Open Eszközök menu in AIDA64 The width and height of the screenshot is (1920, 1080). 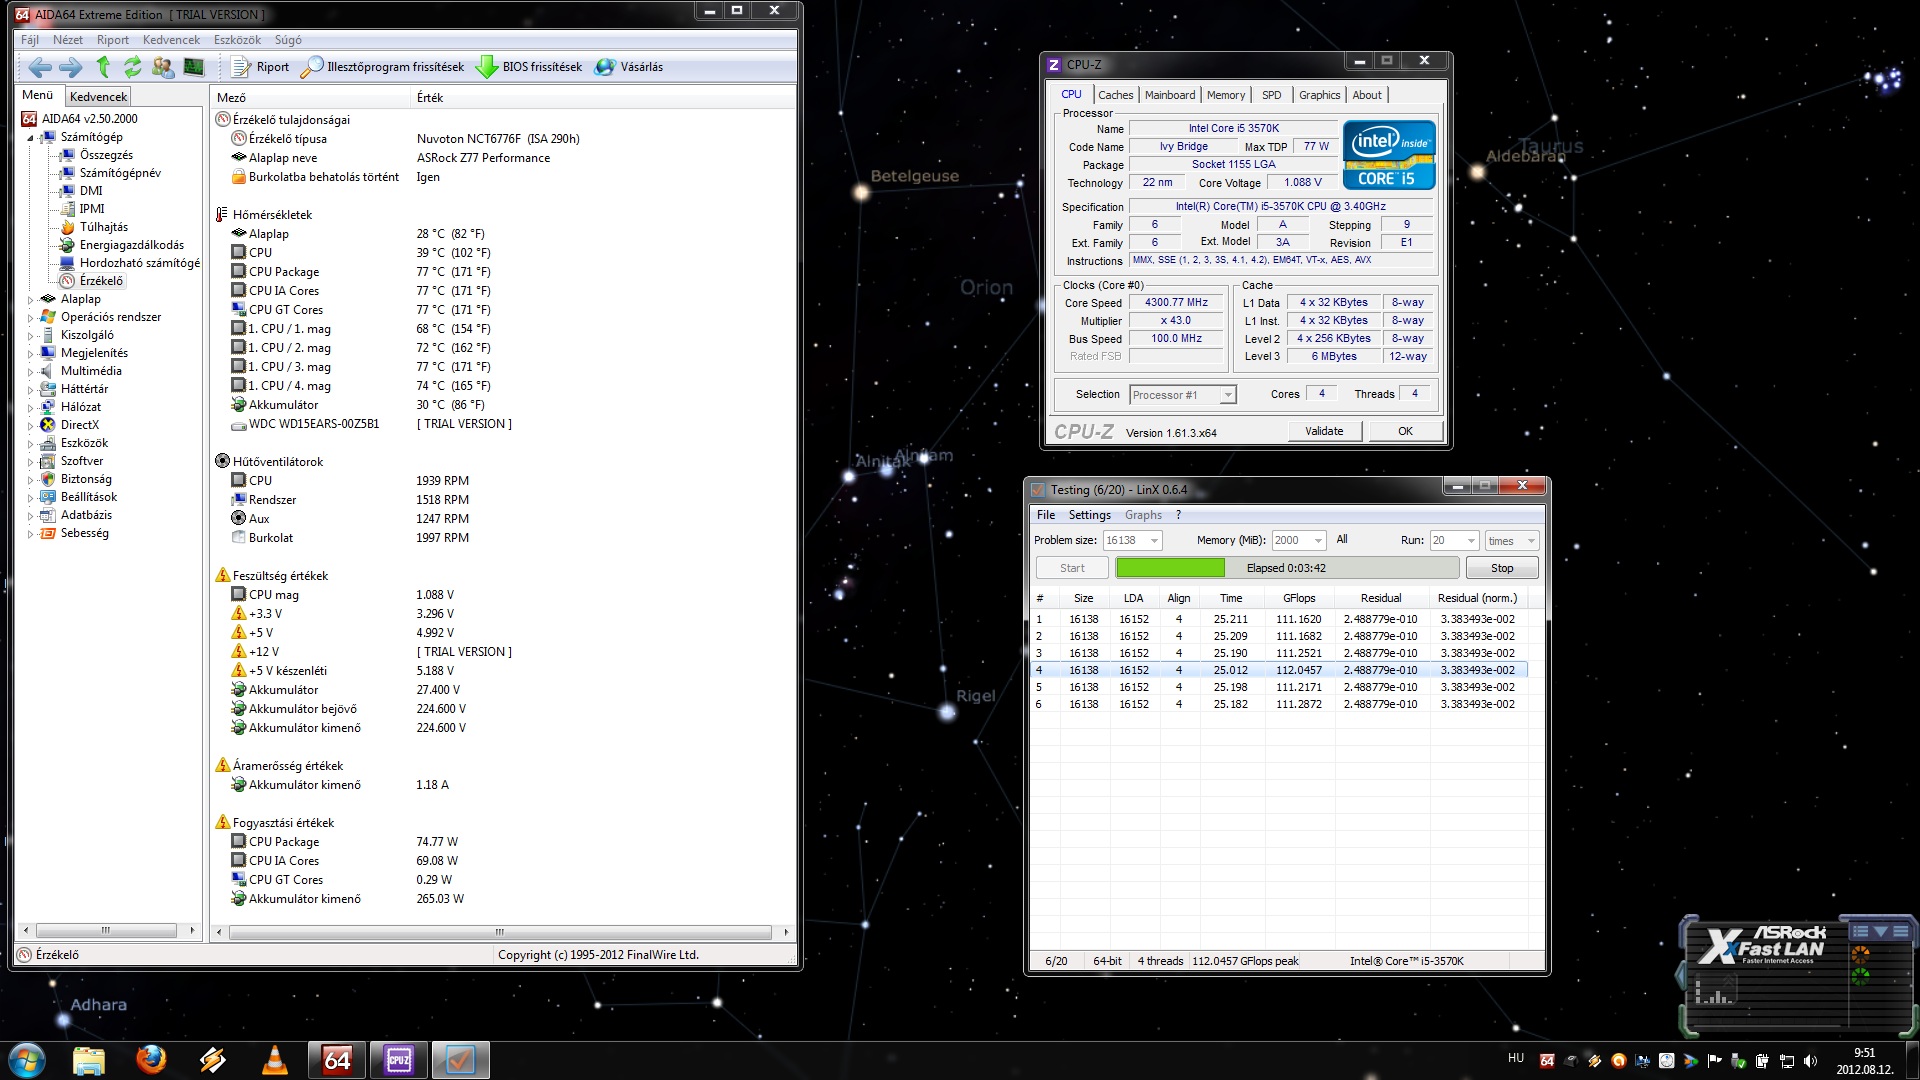tap(237, 40)
